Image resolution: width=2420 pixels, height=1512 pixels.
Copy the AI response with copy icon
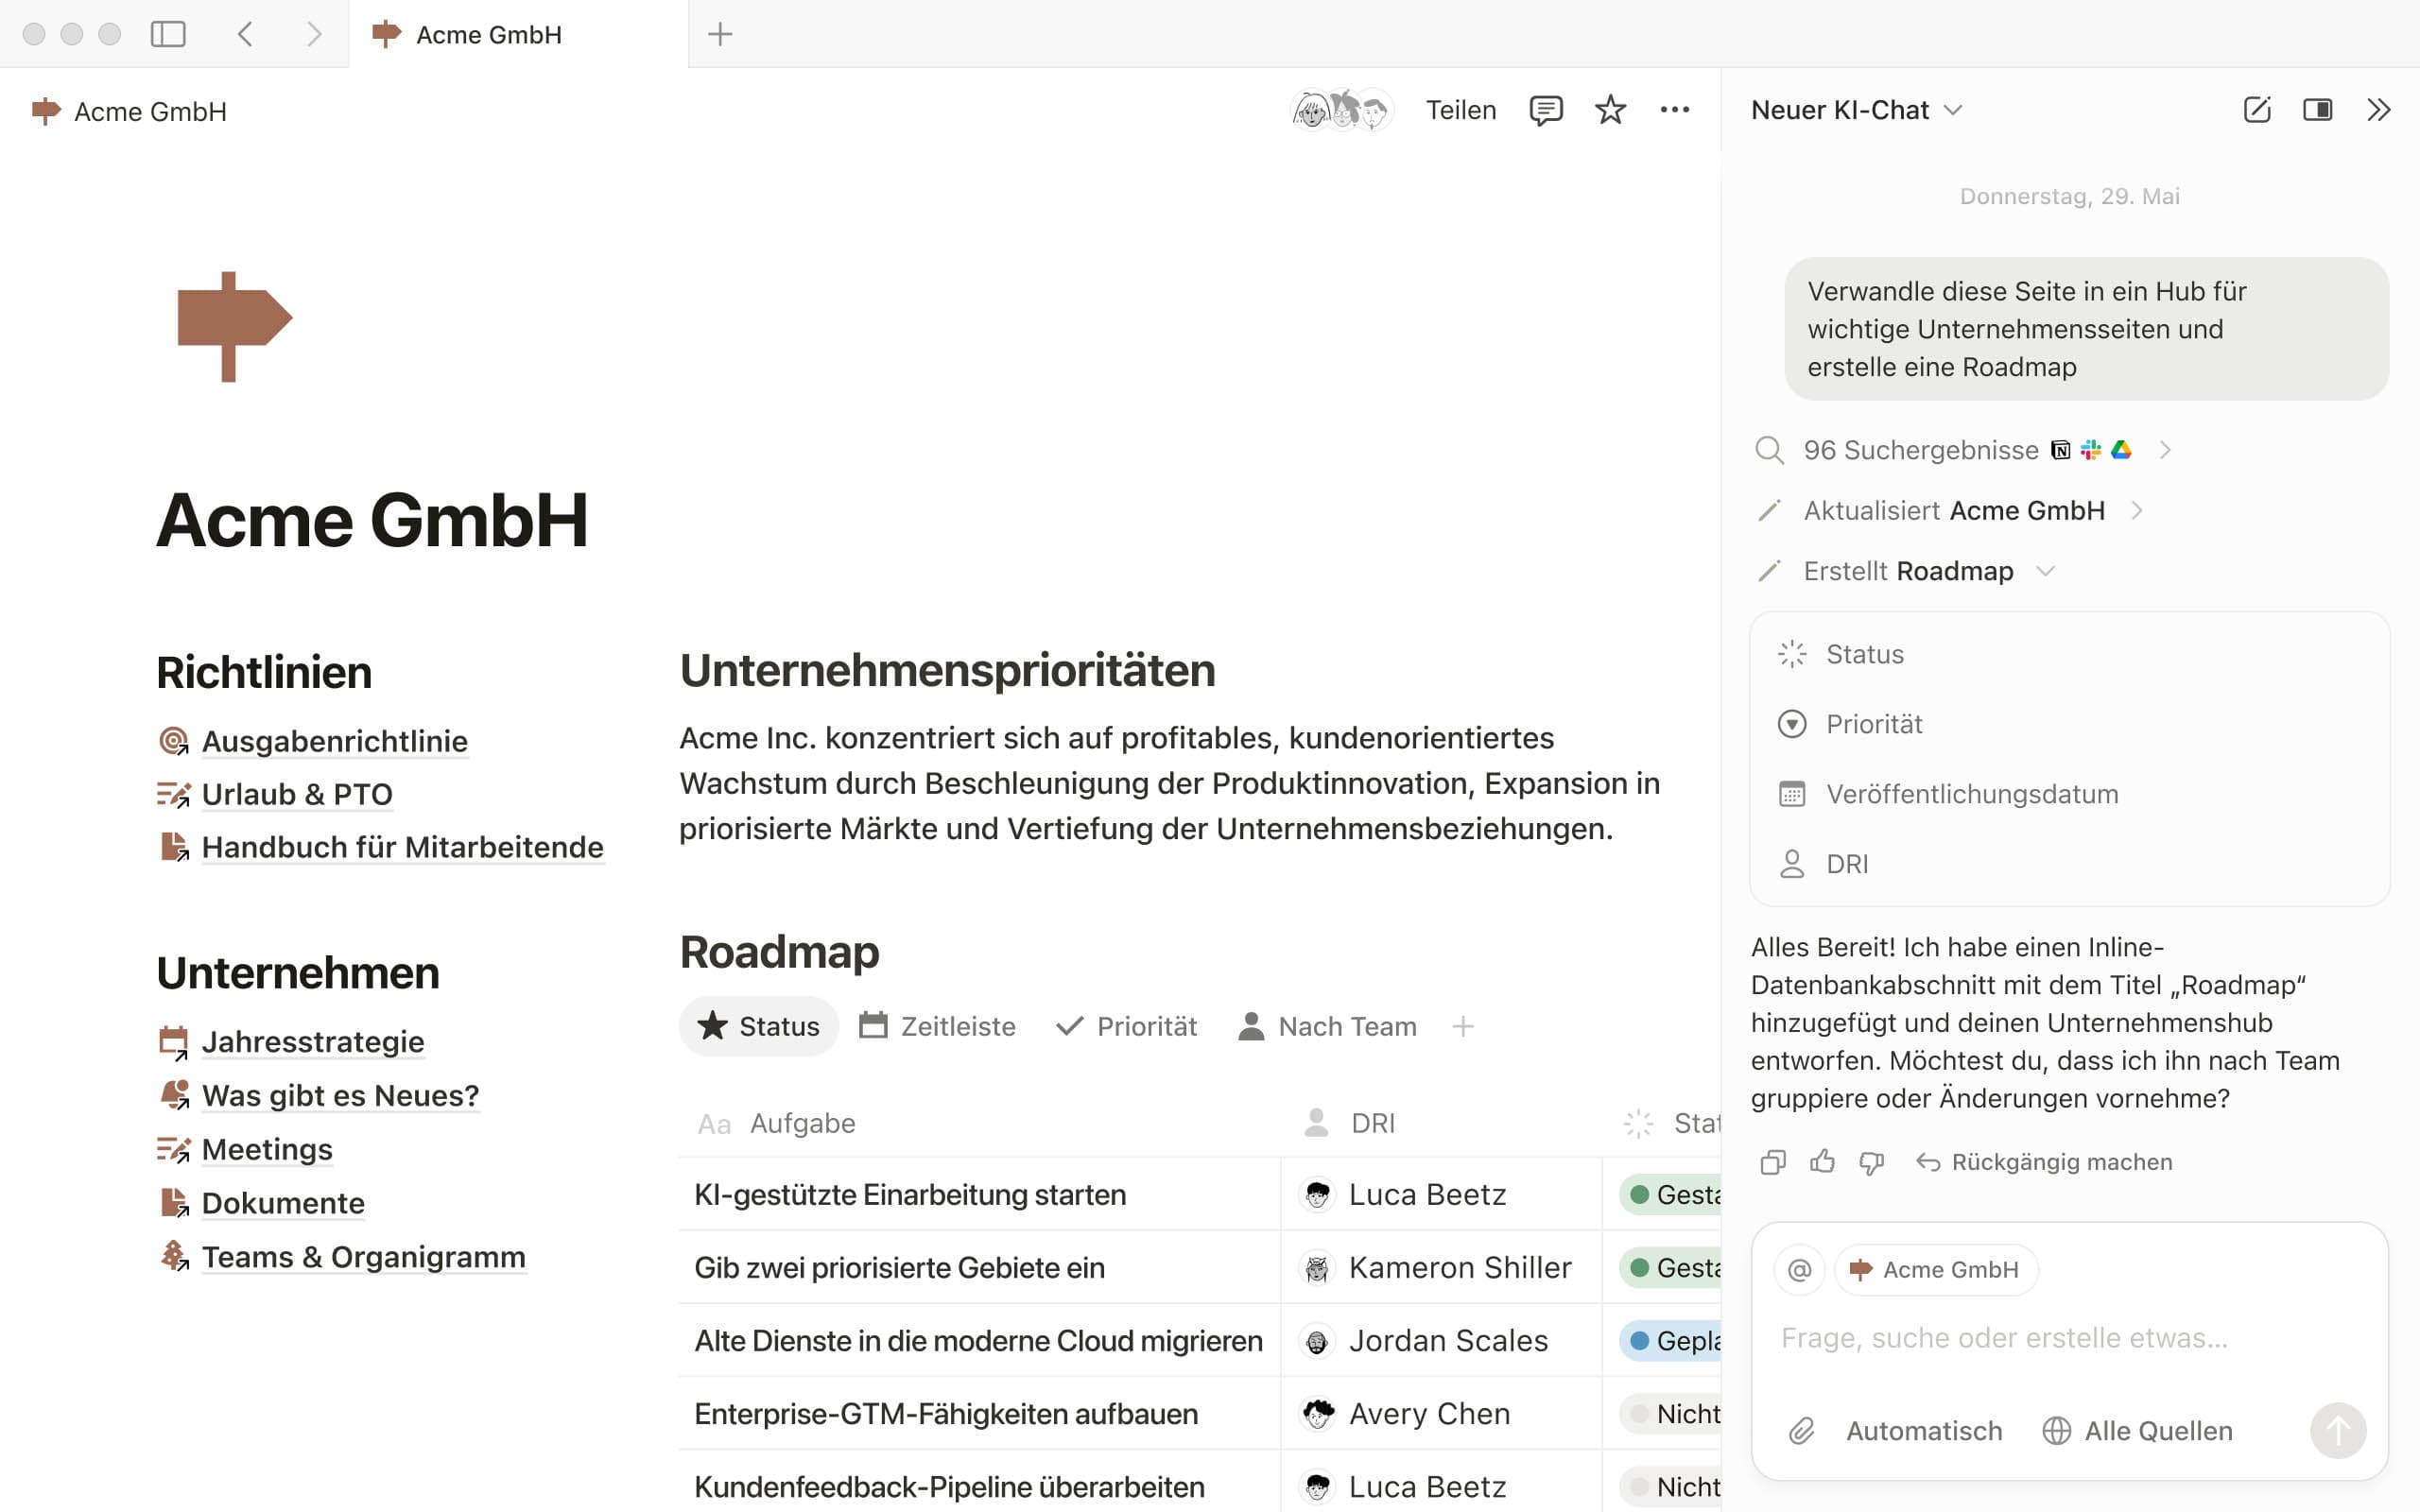pyautogui.click(x=1772, y=1162)
